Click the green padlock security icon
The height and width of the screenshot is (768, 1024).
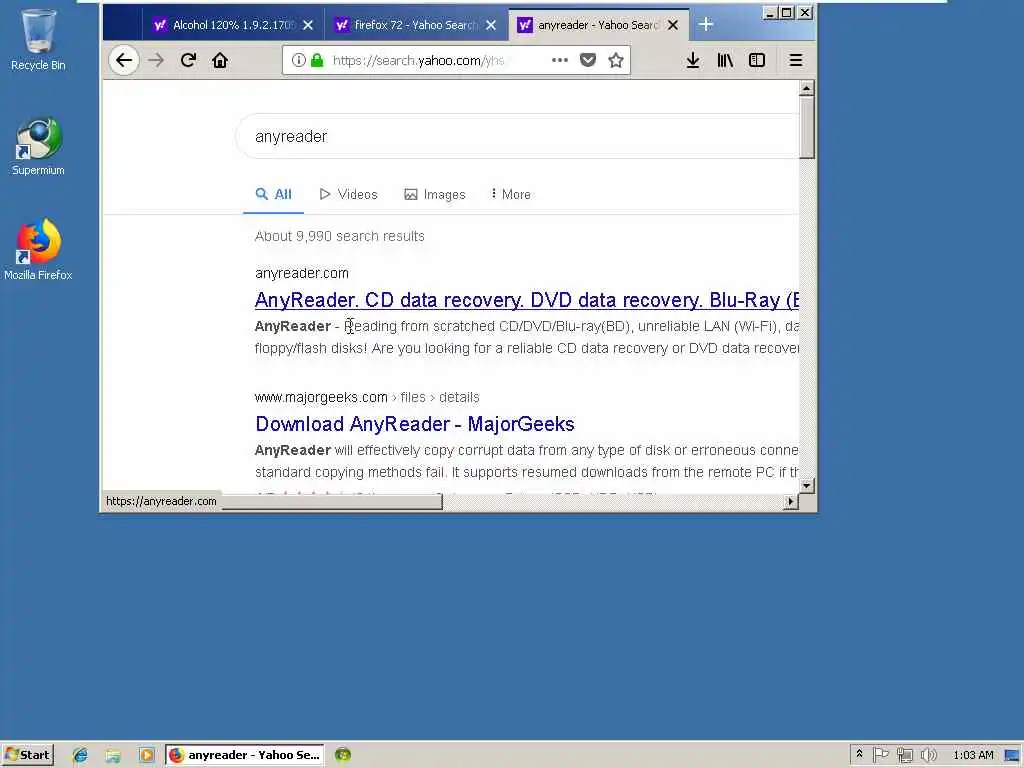pyautogui.click(x=317, y=61)
